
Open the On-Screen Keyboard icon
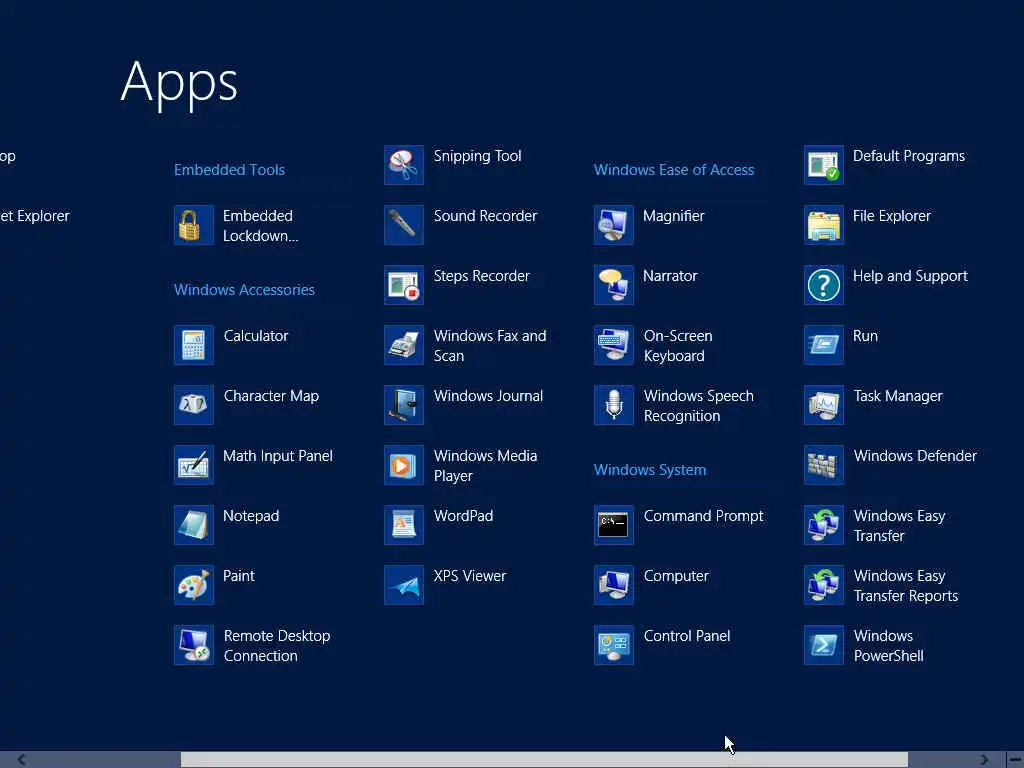(x=614, y=345)
